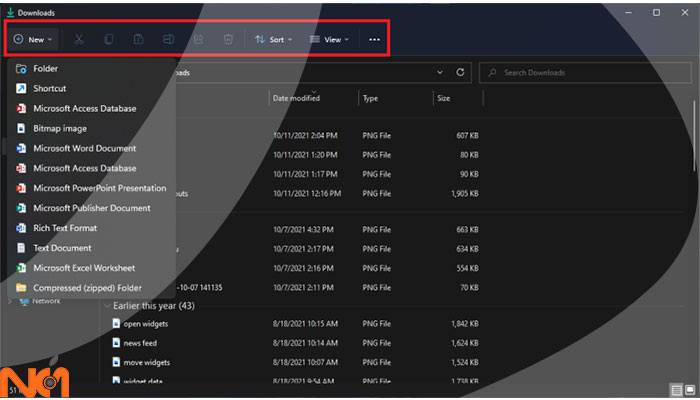Image resolution: width=700 pixels, height=400 pixels.
Task: Select Bitmap image in New menu
Action: click(x=91, y=128)
